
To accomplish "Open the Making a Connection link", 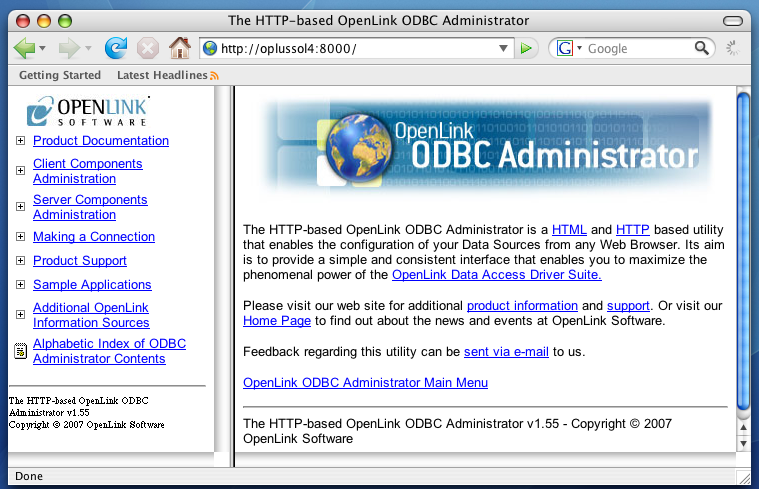I will point(94,236).
